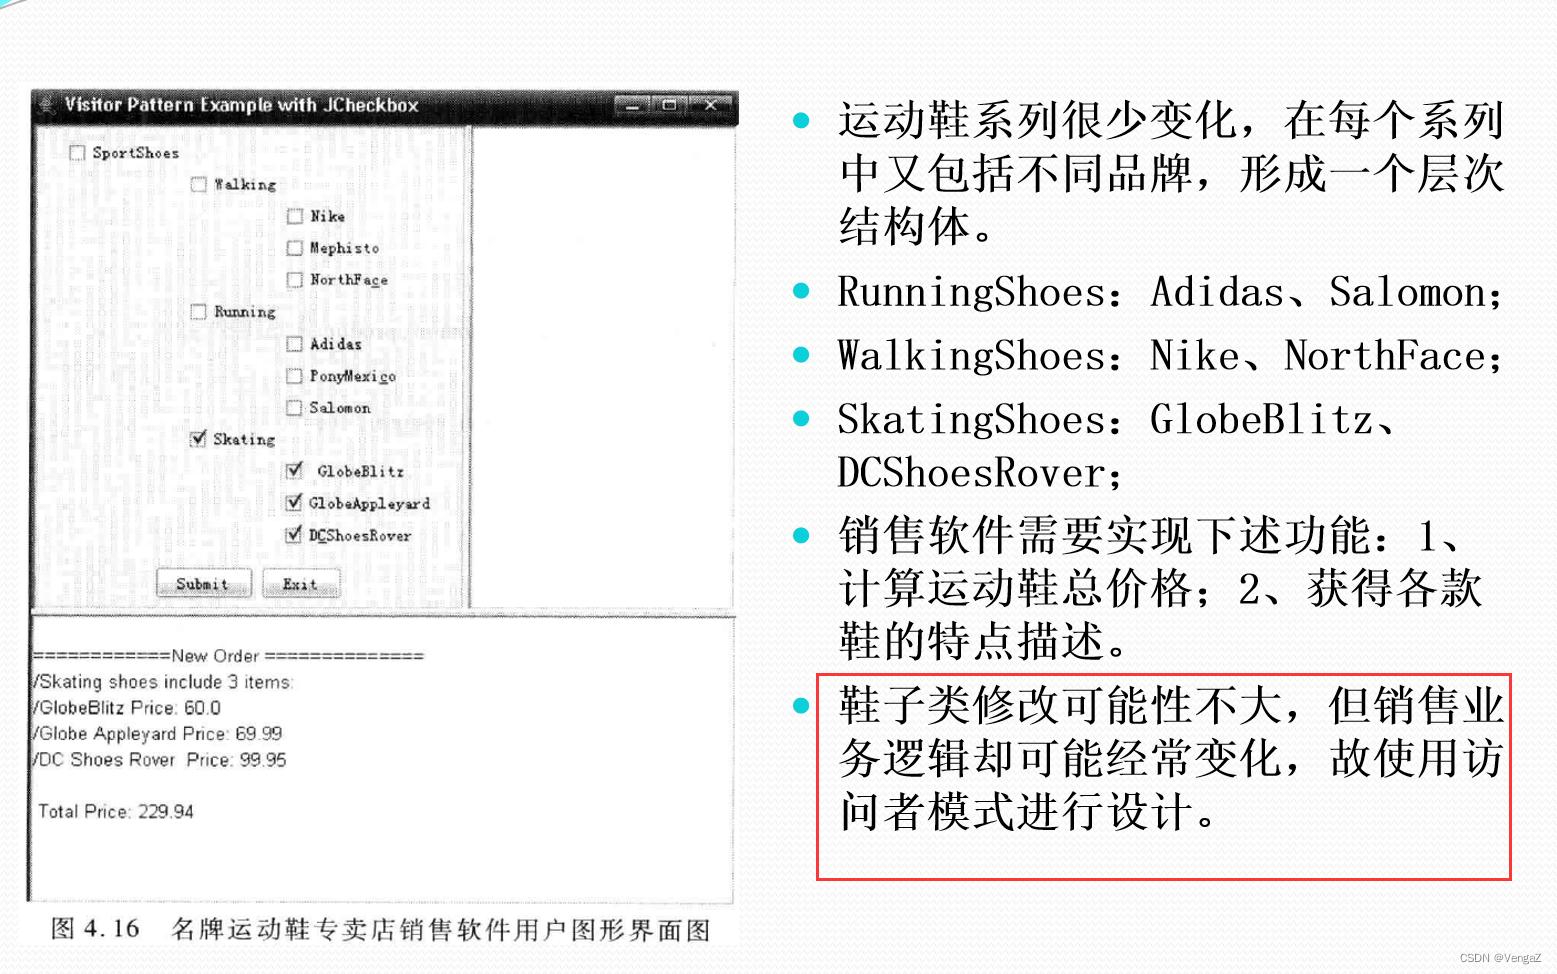The image size is (1557, 974).
Task: Click the 'DC Shoes Rover Price: 99.95' line
Action: (160, 760)
